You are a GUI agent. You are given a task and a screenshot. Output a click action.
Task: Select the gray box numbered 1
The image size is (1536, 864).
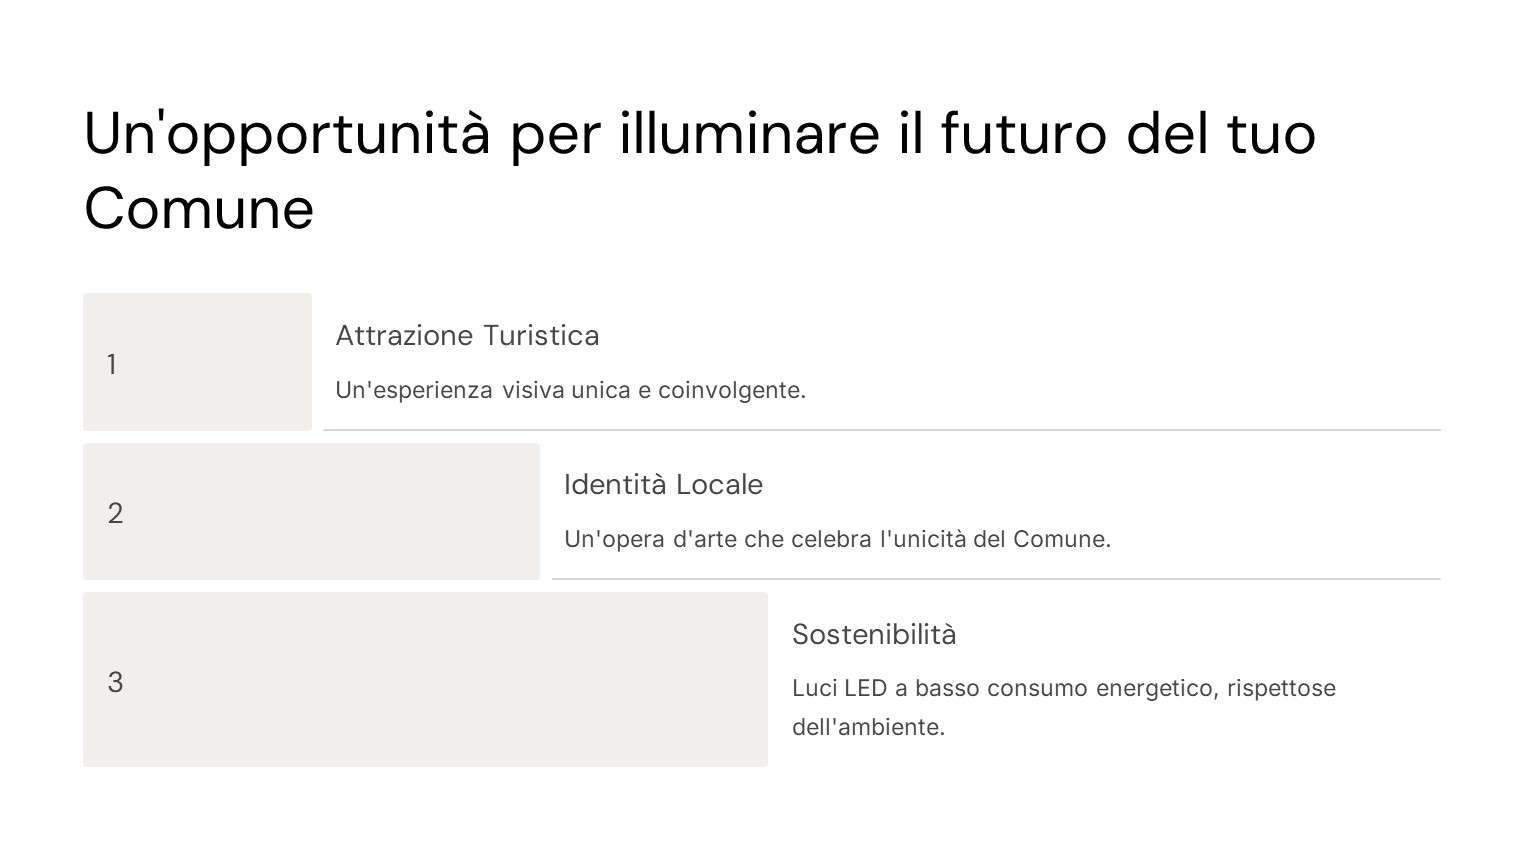[197, 362]
